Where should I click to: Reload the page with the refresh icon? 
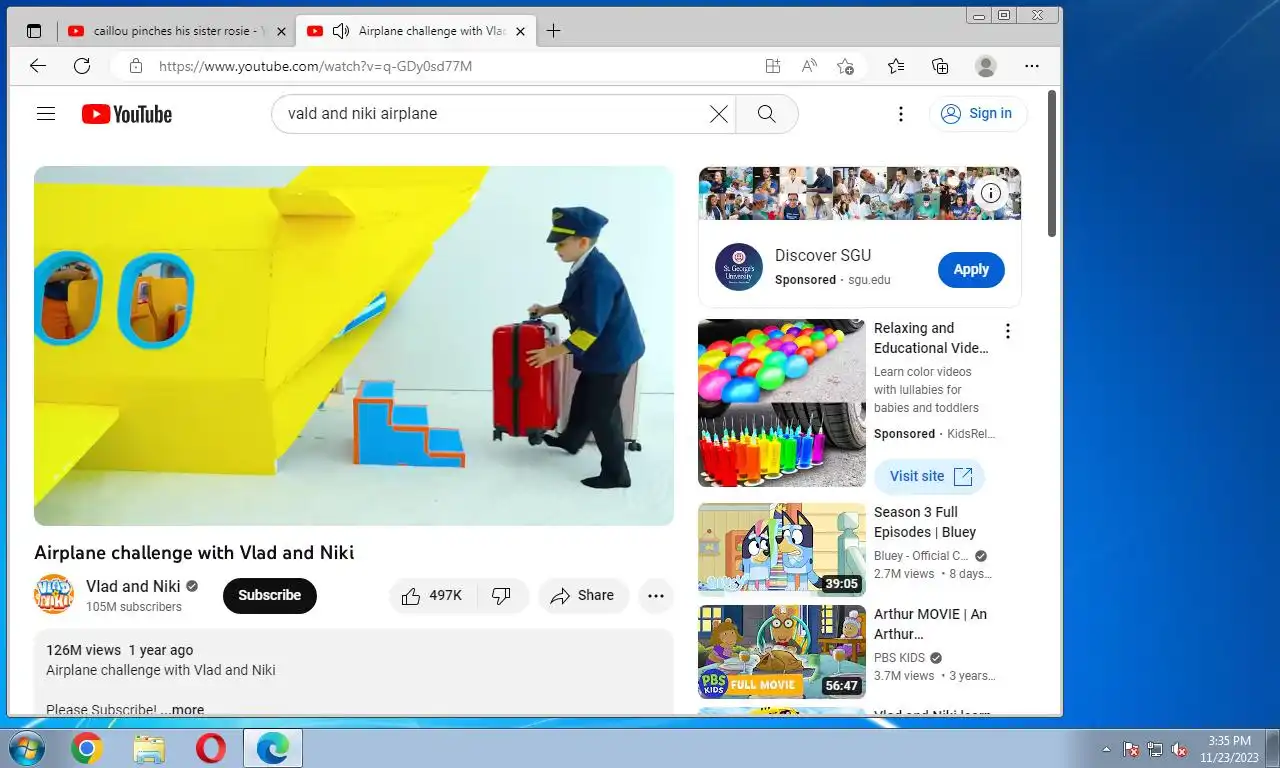coord(82,66)
